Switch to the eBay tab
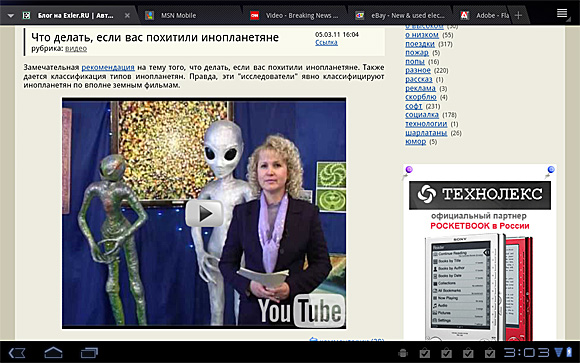This screenshot has width=580, height=363. tap(408, 16)
